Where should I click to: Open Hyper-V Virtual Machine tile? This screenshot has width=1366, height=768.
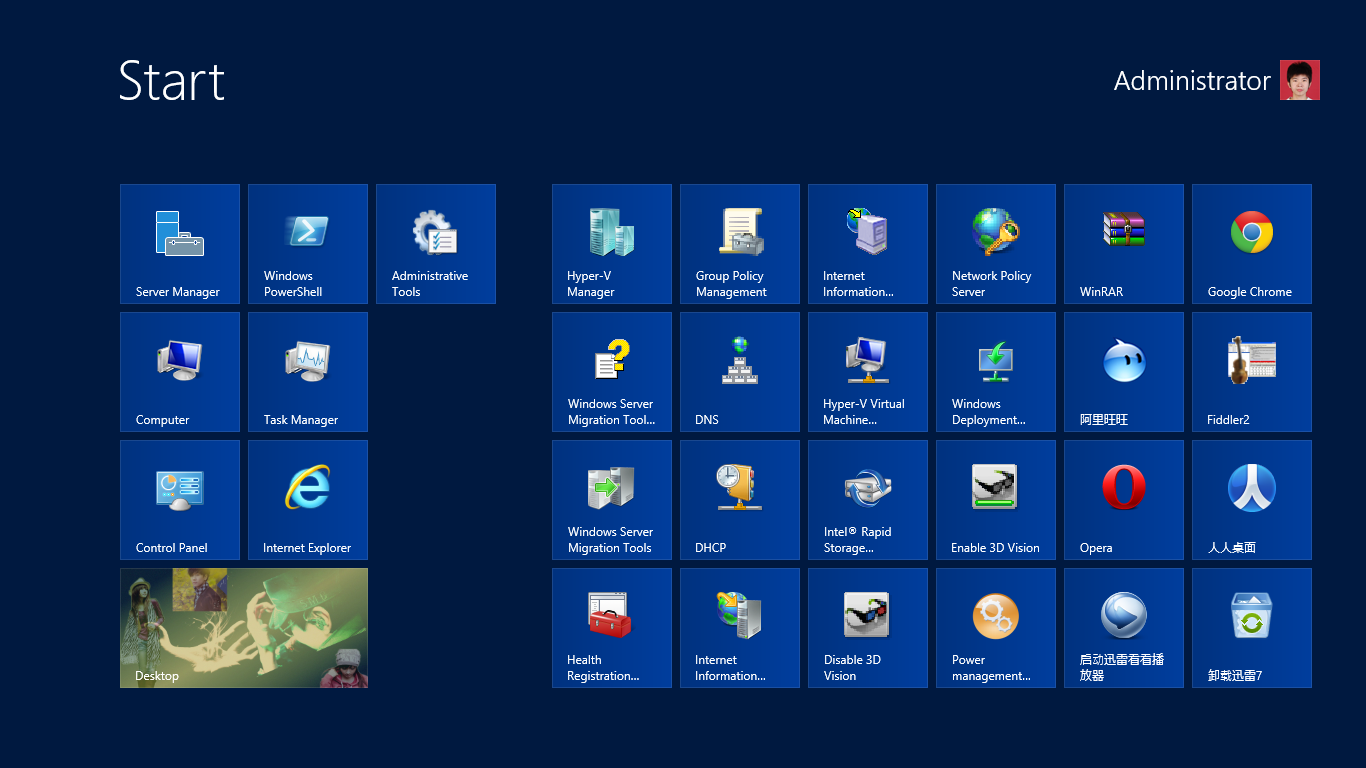(x=868, y=372)
